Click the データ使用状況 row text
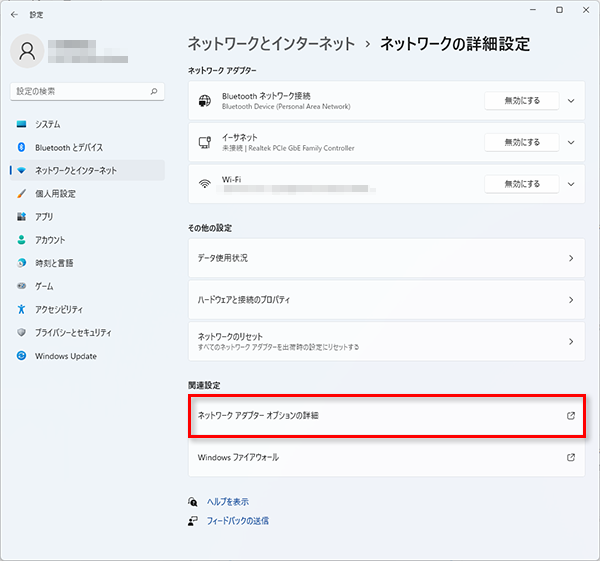Screen dimensions: 600x561 point(223,258)
